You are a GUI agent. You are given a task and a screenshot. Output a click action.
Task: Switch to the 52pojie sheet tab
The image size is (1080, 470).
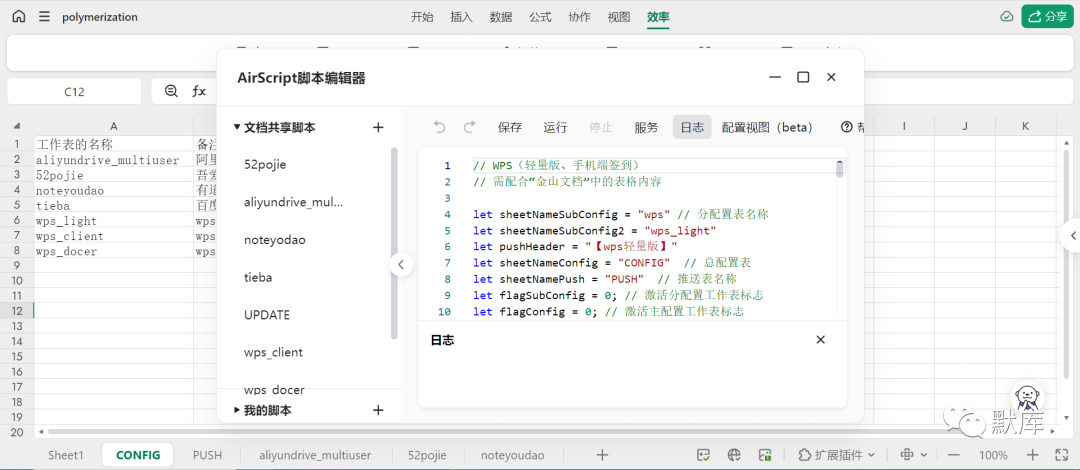(427, 455)
